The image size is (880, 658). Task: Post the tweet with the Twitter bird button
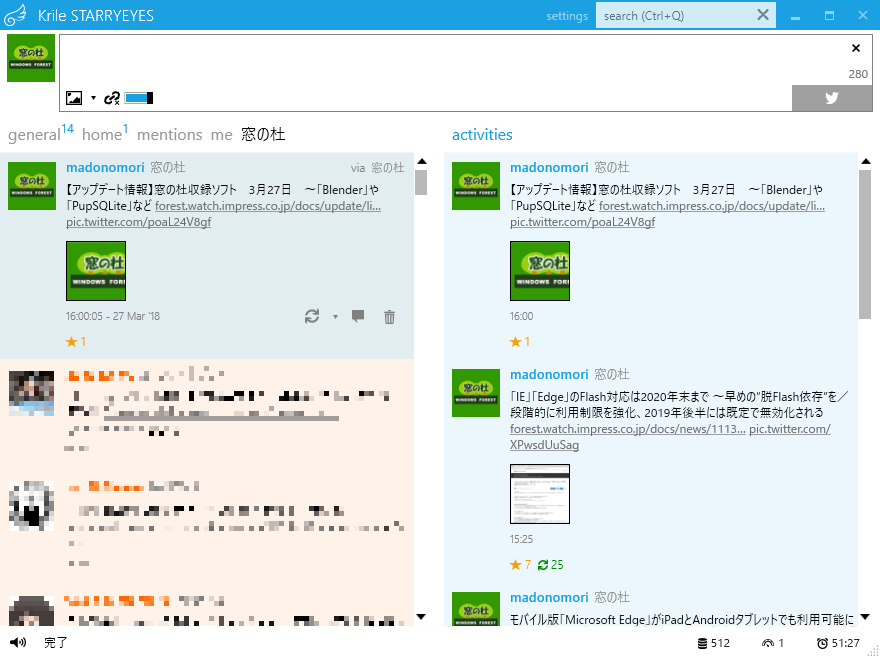pyautogui.click(x=832, y=97)
